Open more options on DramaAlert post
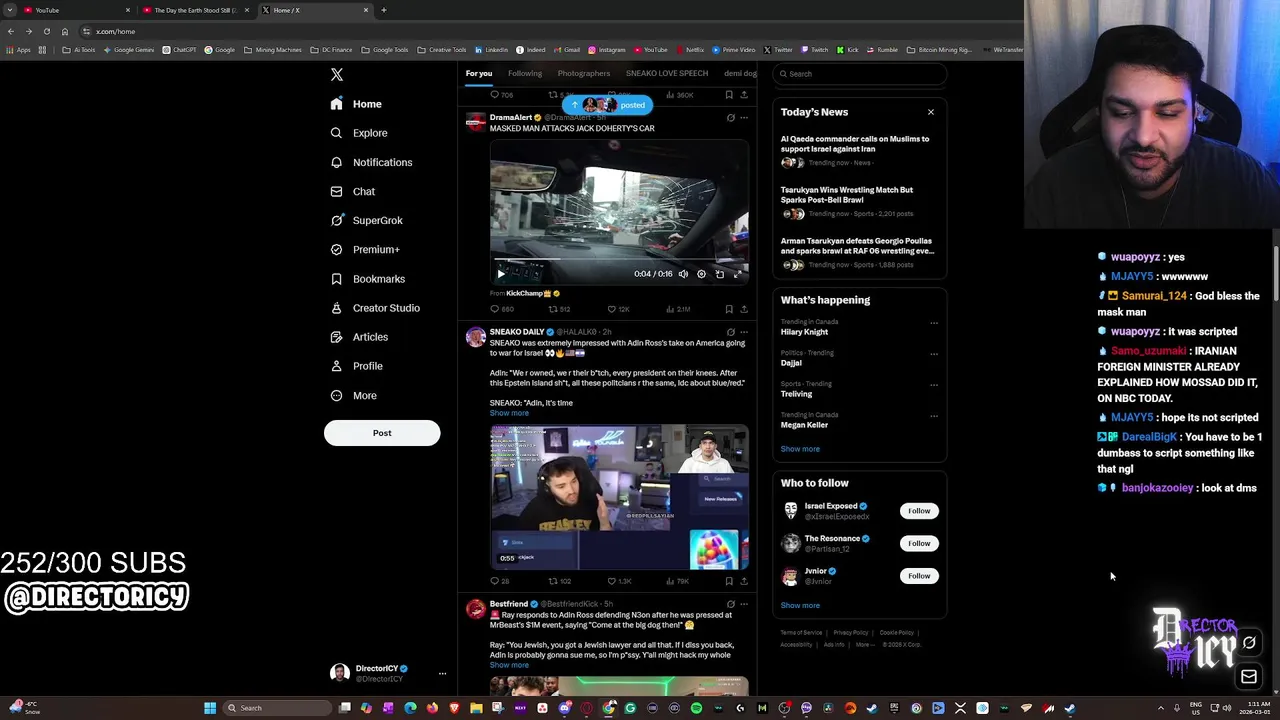The width and height of the screenshot is (1280, 720). point(743,118)
